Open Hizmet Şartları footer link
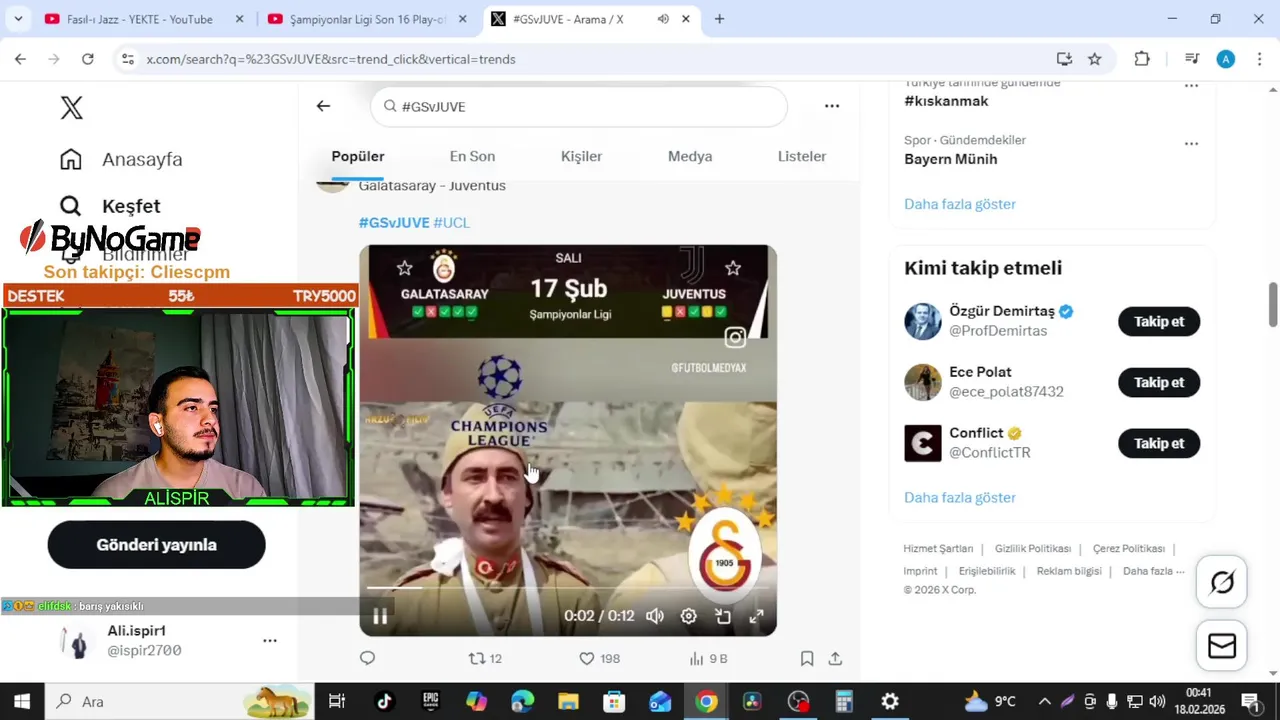 [938, 549]
